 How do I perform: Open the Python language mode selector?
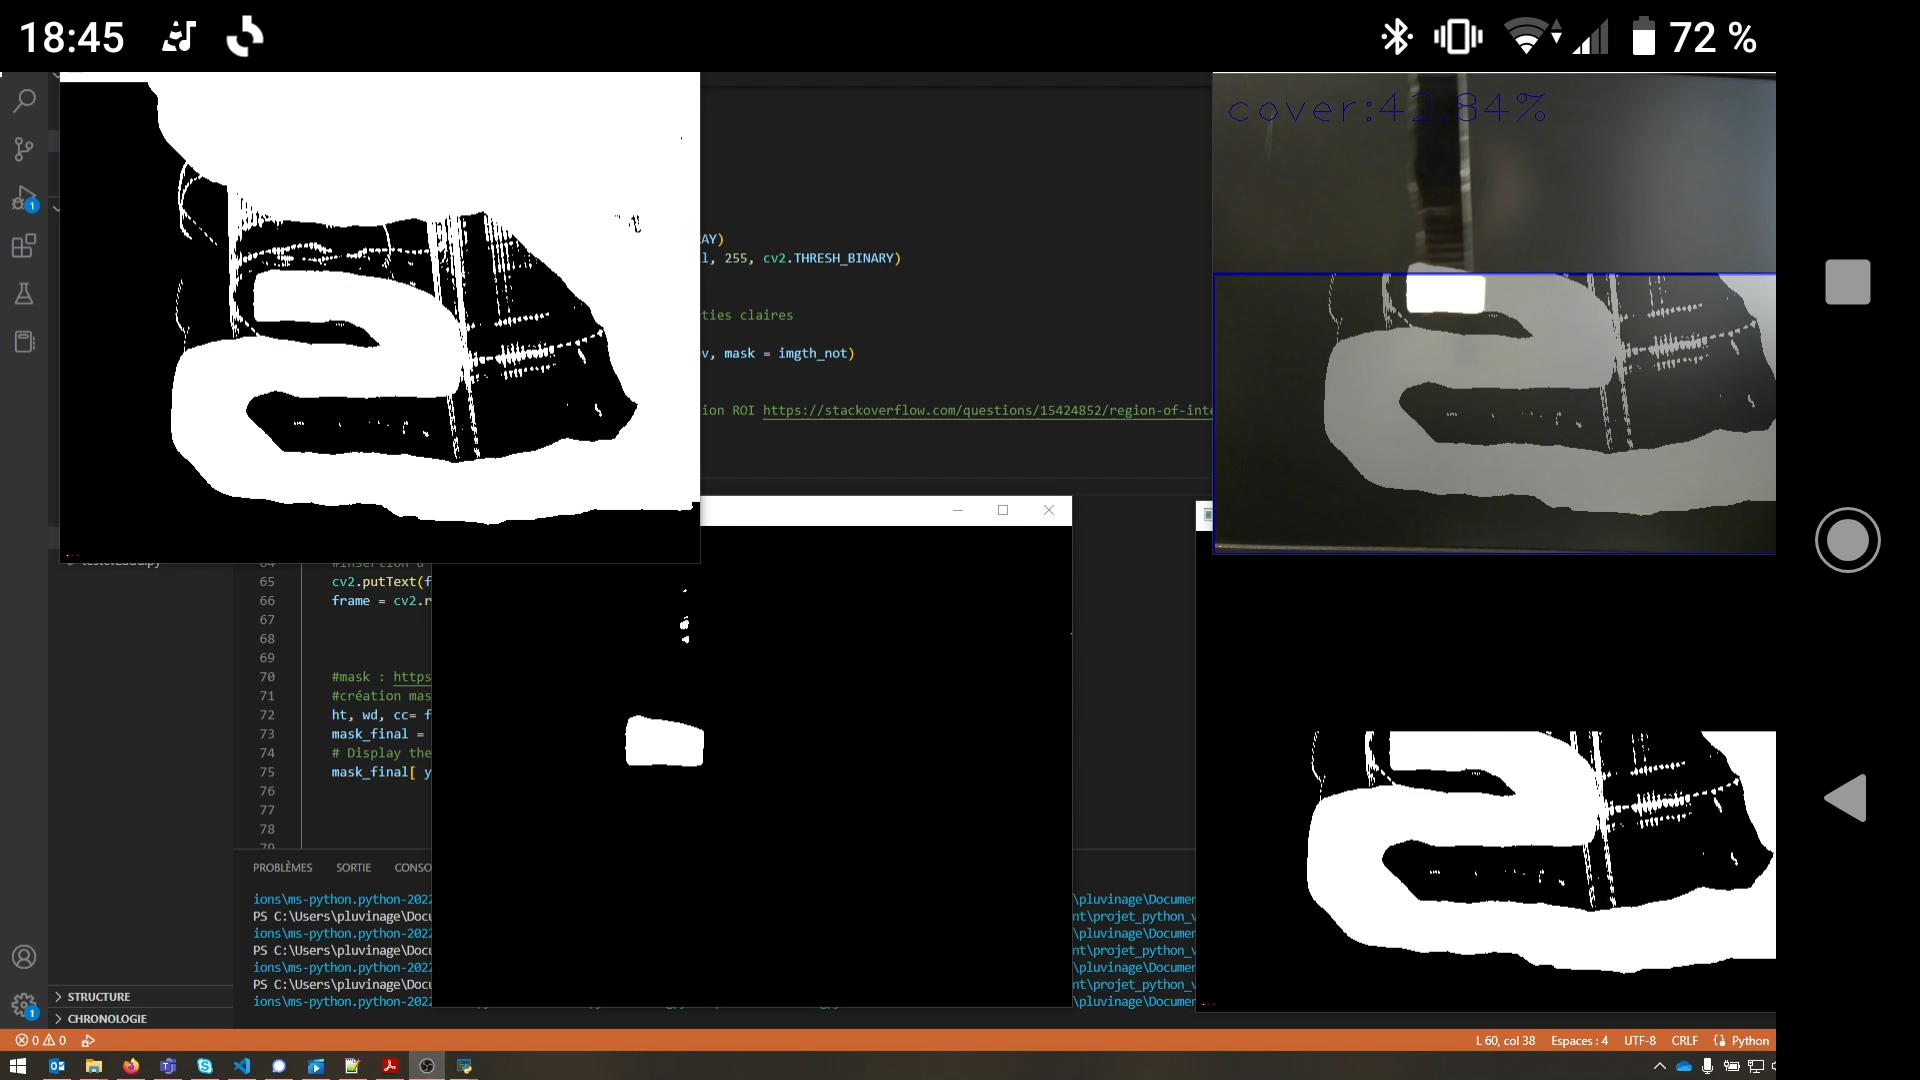click(x=1749, y=1041)
